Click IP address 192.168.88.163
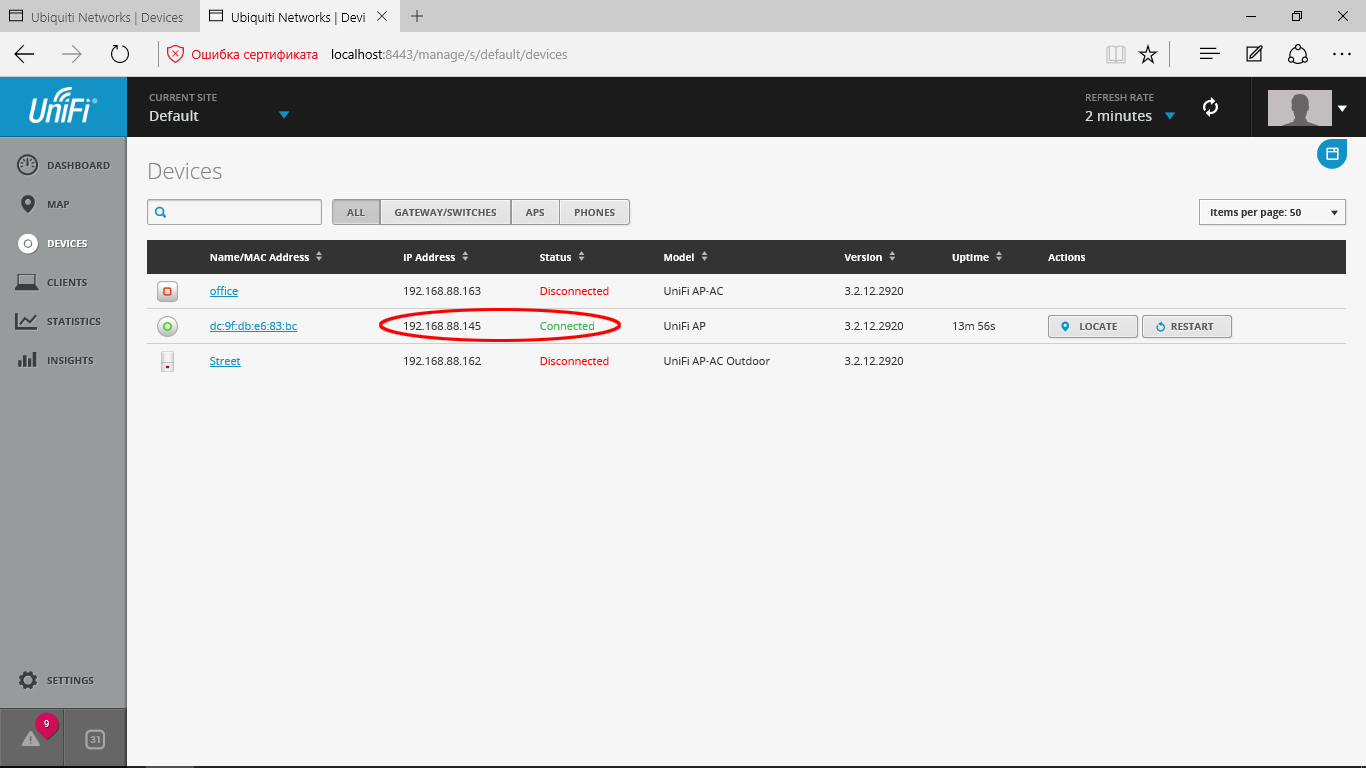 coord(442,291)
